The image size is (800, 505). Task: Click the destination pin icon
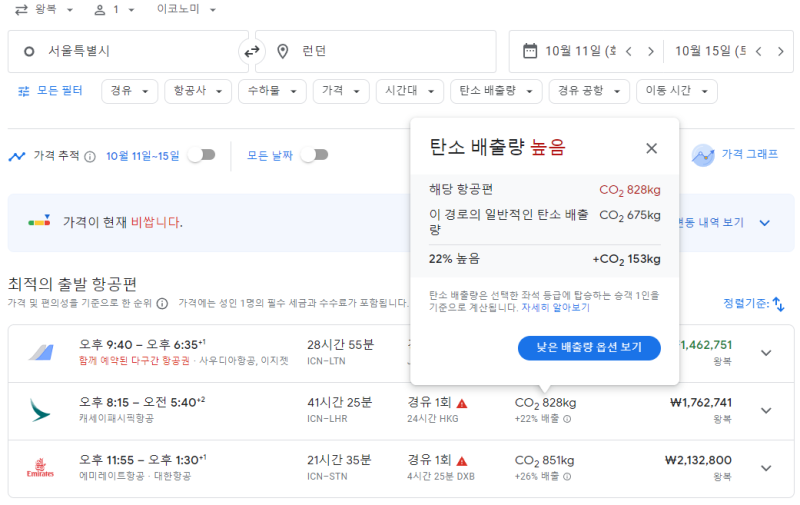283,51
